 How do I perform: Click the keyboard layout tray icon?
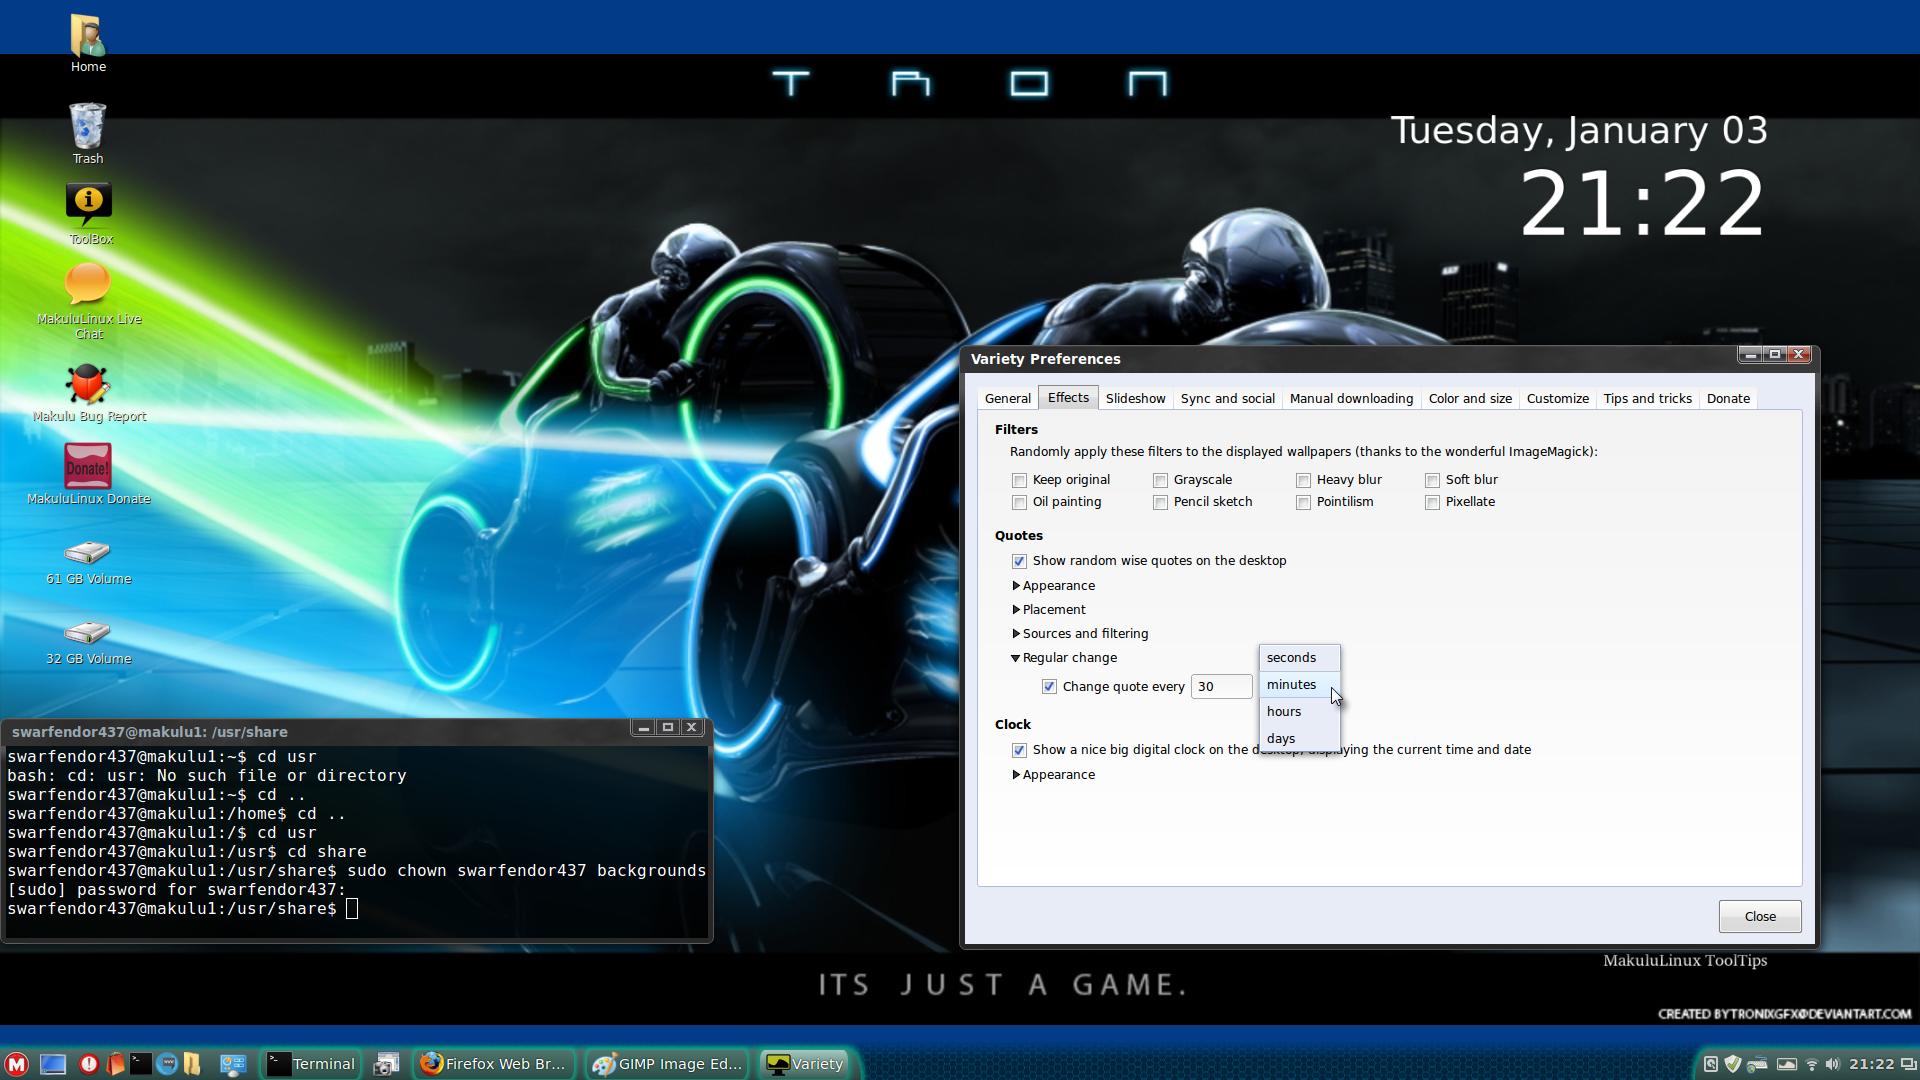pyautogui.click(x=1757, y=1064)
